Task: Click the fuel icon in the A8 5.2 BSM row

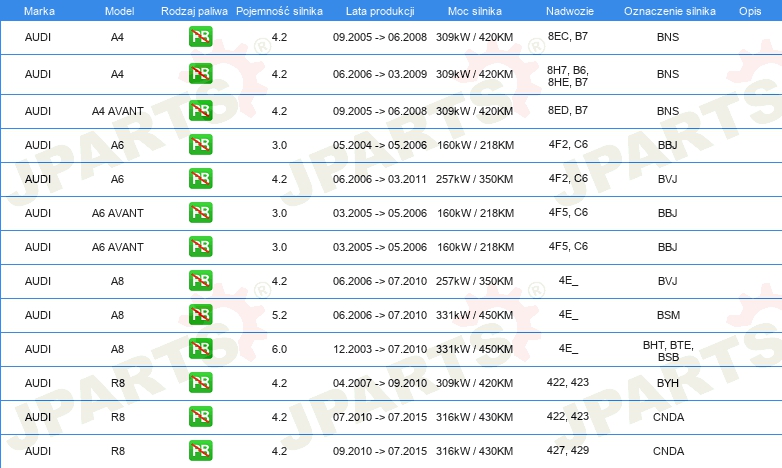Action: click(x=200, y=314)
